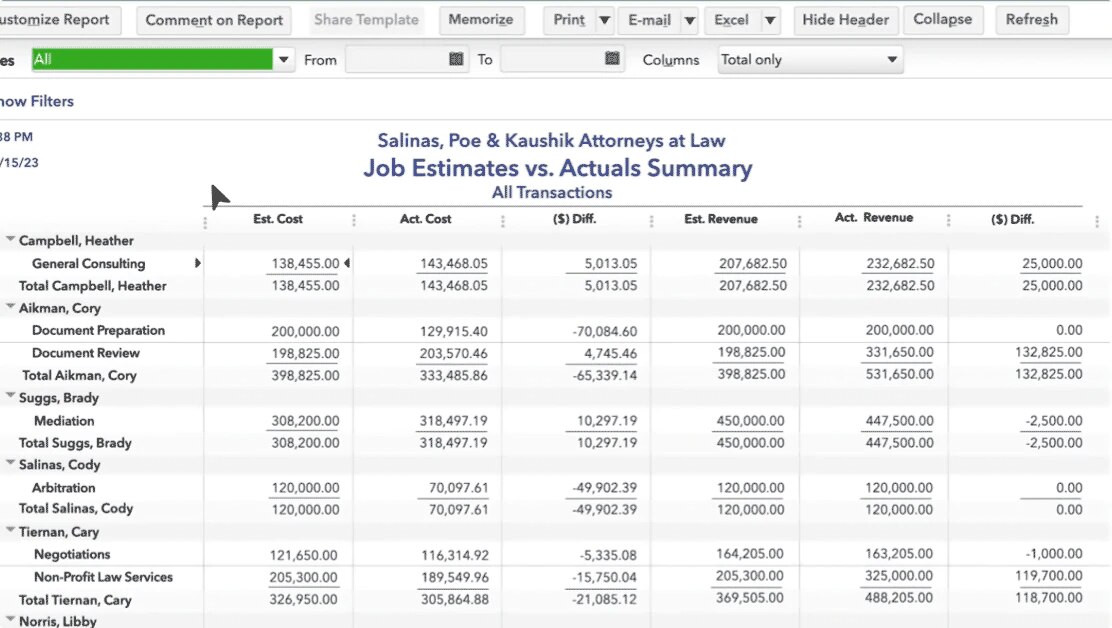Open the From date calendar picker
This screenshot has width=1112, height=628.
tap(457, 60)
